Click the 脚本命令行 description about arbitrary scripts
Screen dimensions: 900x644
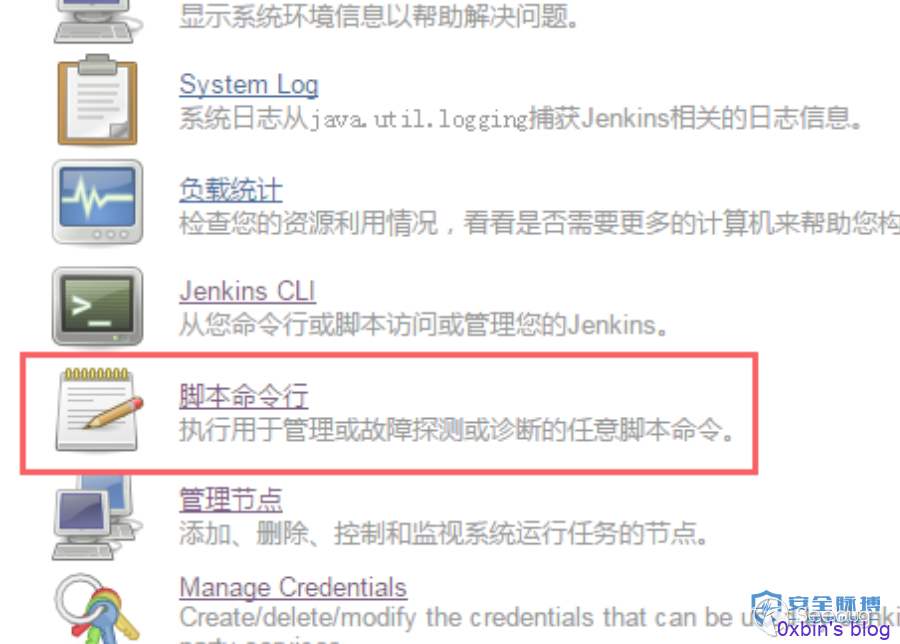456,429
